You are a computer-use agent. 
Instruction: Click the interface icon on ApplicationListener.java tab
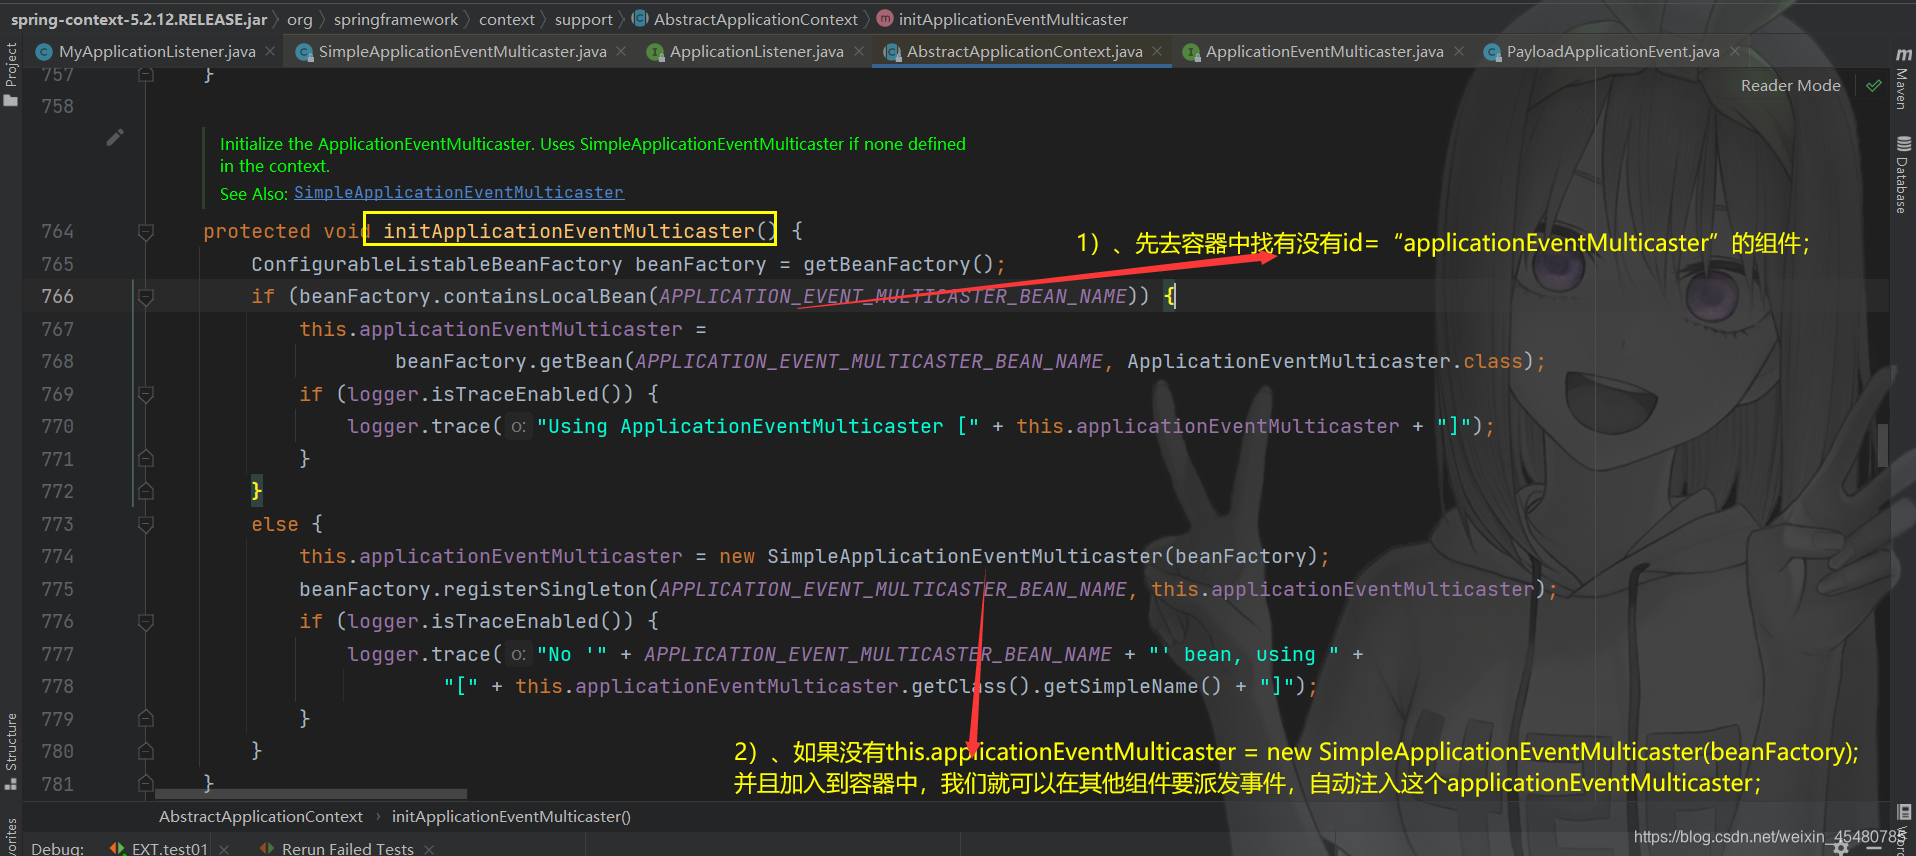point(655,52)
